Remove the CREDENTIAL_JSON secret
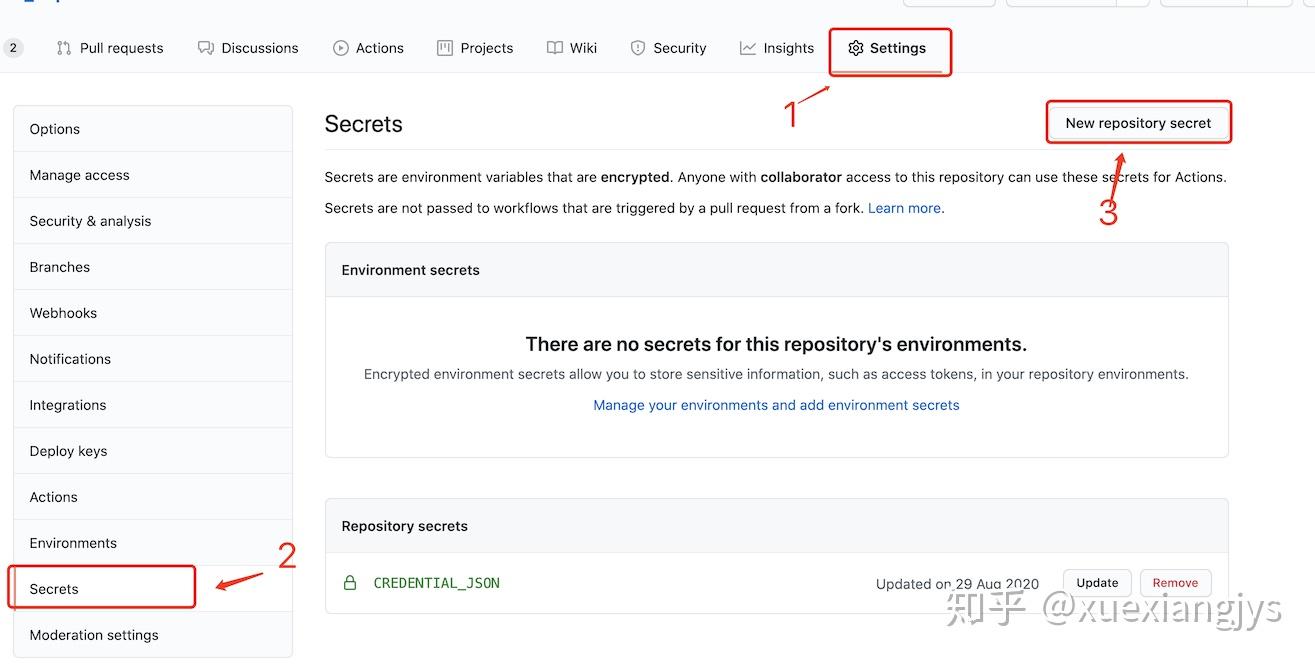 pos(1175,583)
